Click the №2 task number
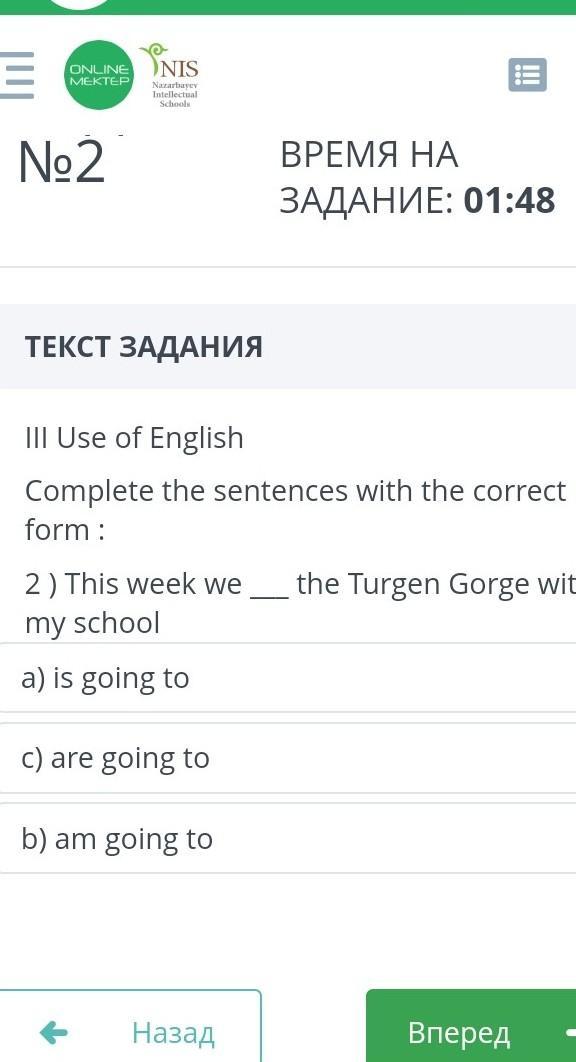This screenshot has width=576, height=1062. click(62, 163)
